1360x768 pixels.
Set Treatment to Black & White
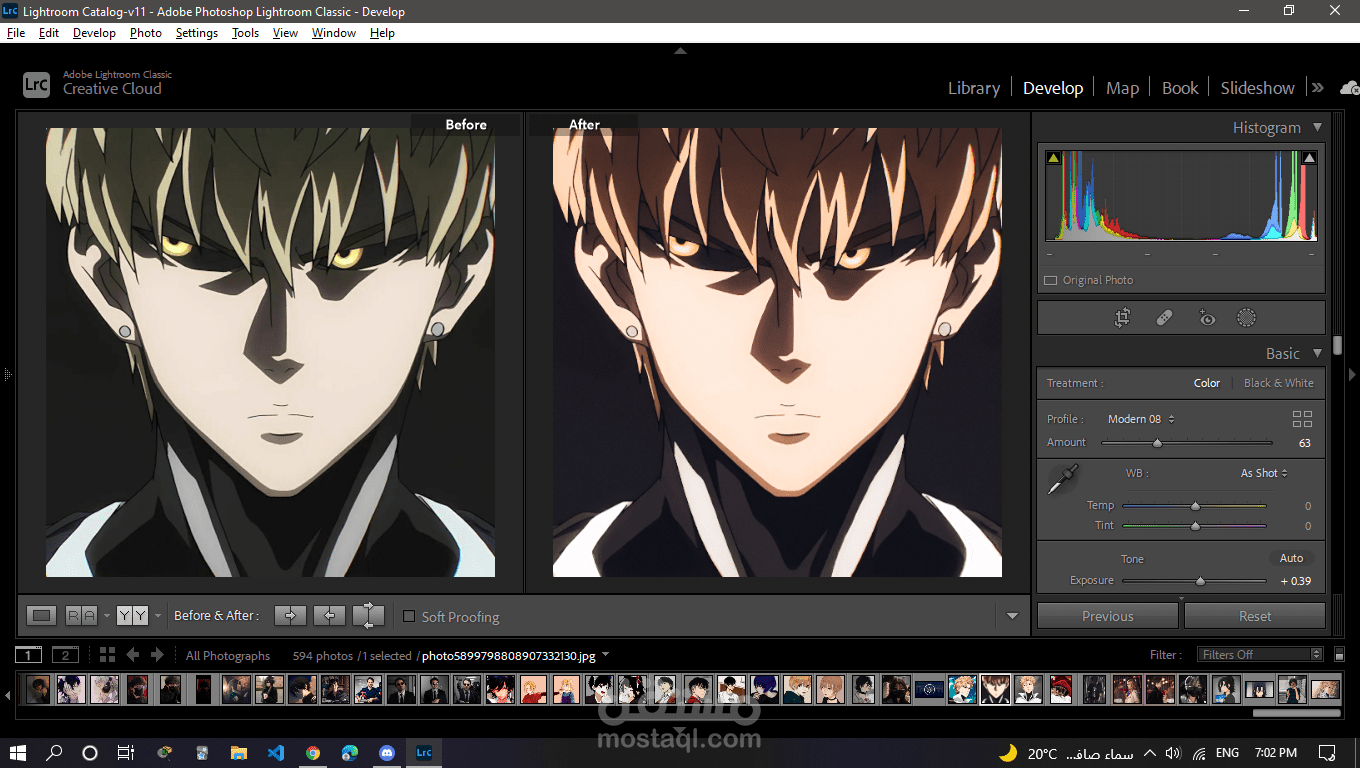point(1279,383)
